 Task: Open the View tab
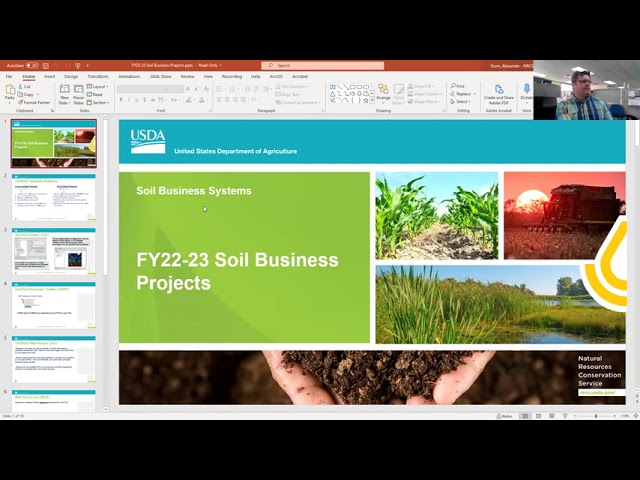tap(208, 76)
